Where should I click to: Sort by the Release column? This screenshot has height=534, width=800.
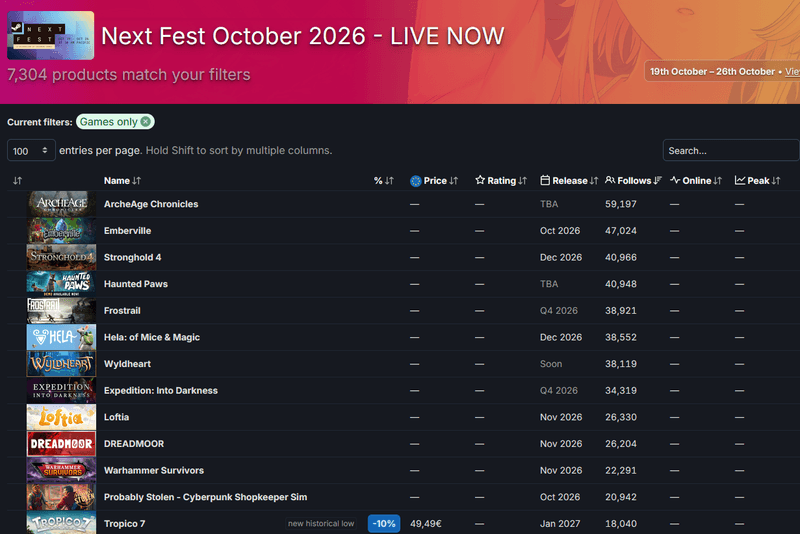[569, 181]
